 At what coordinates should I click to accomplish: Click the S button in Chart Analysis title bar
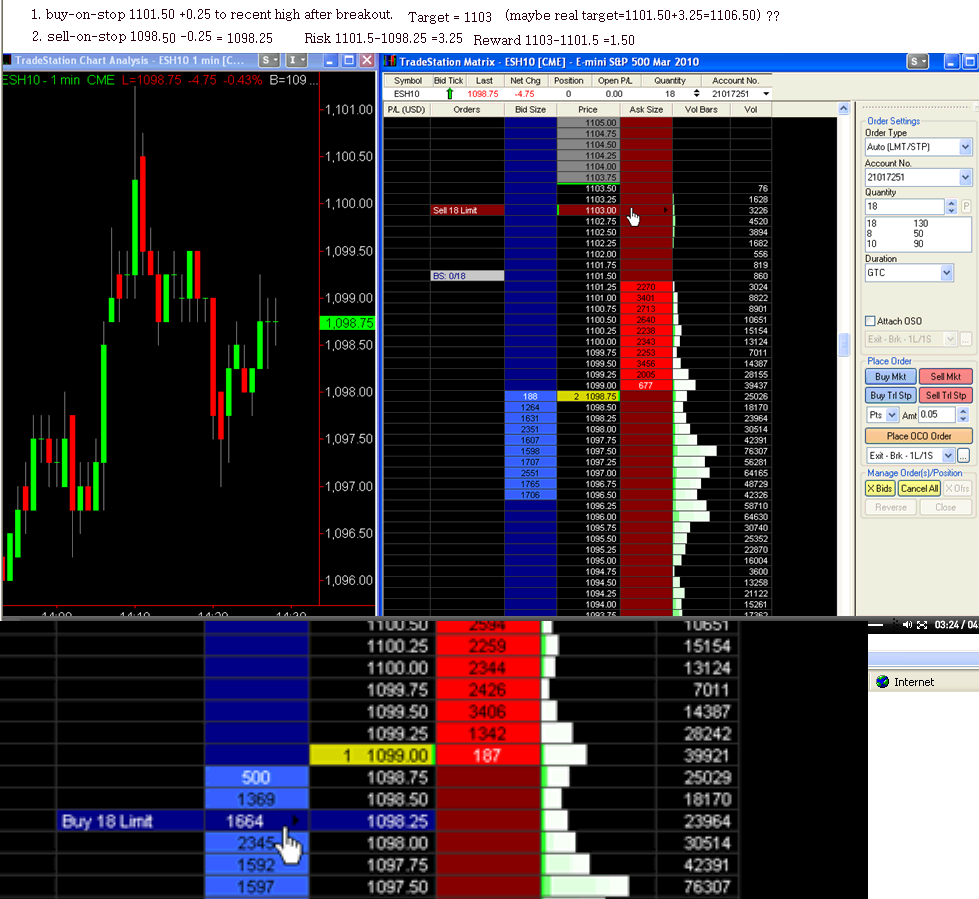[x=269, y=61]
